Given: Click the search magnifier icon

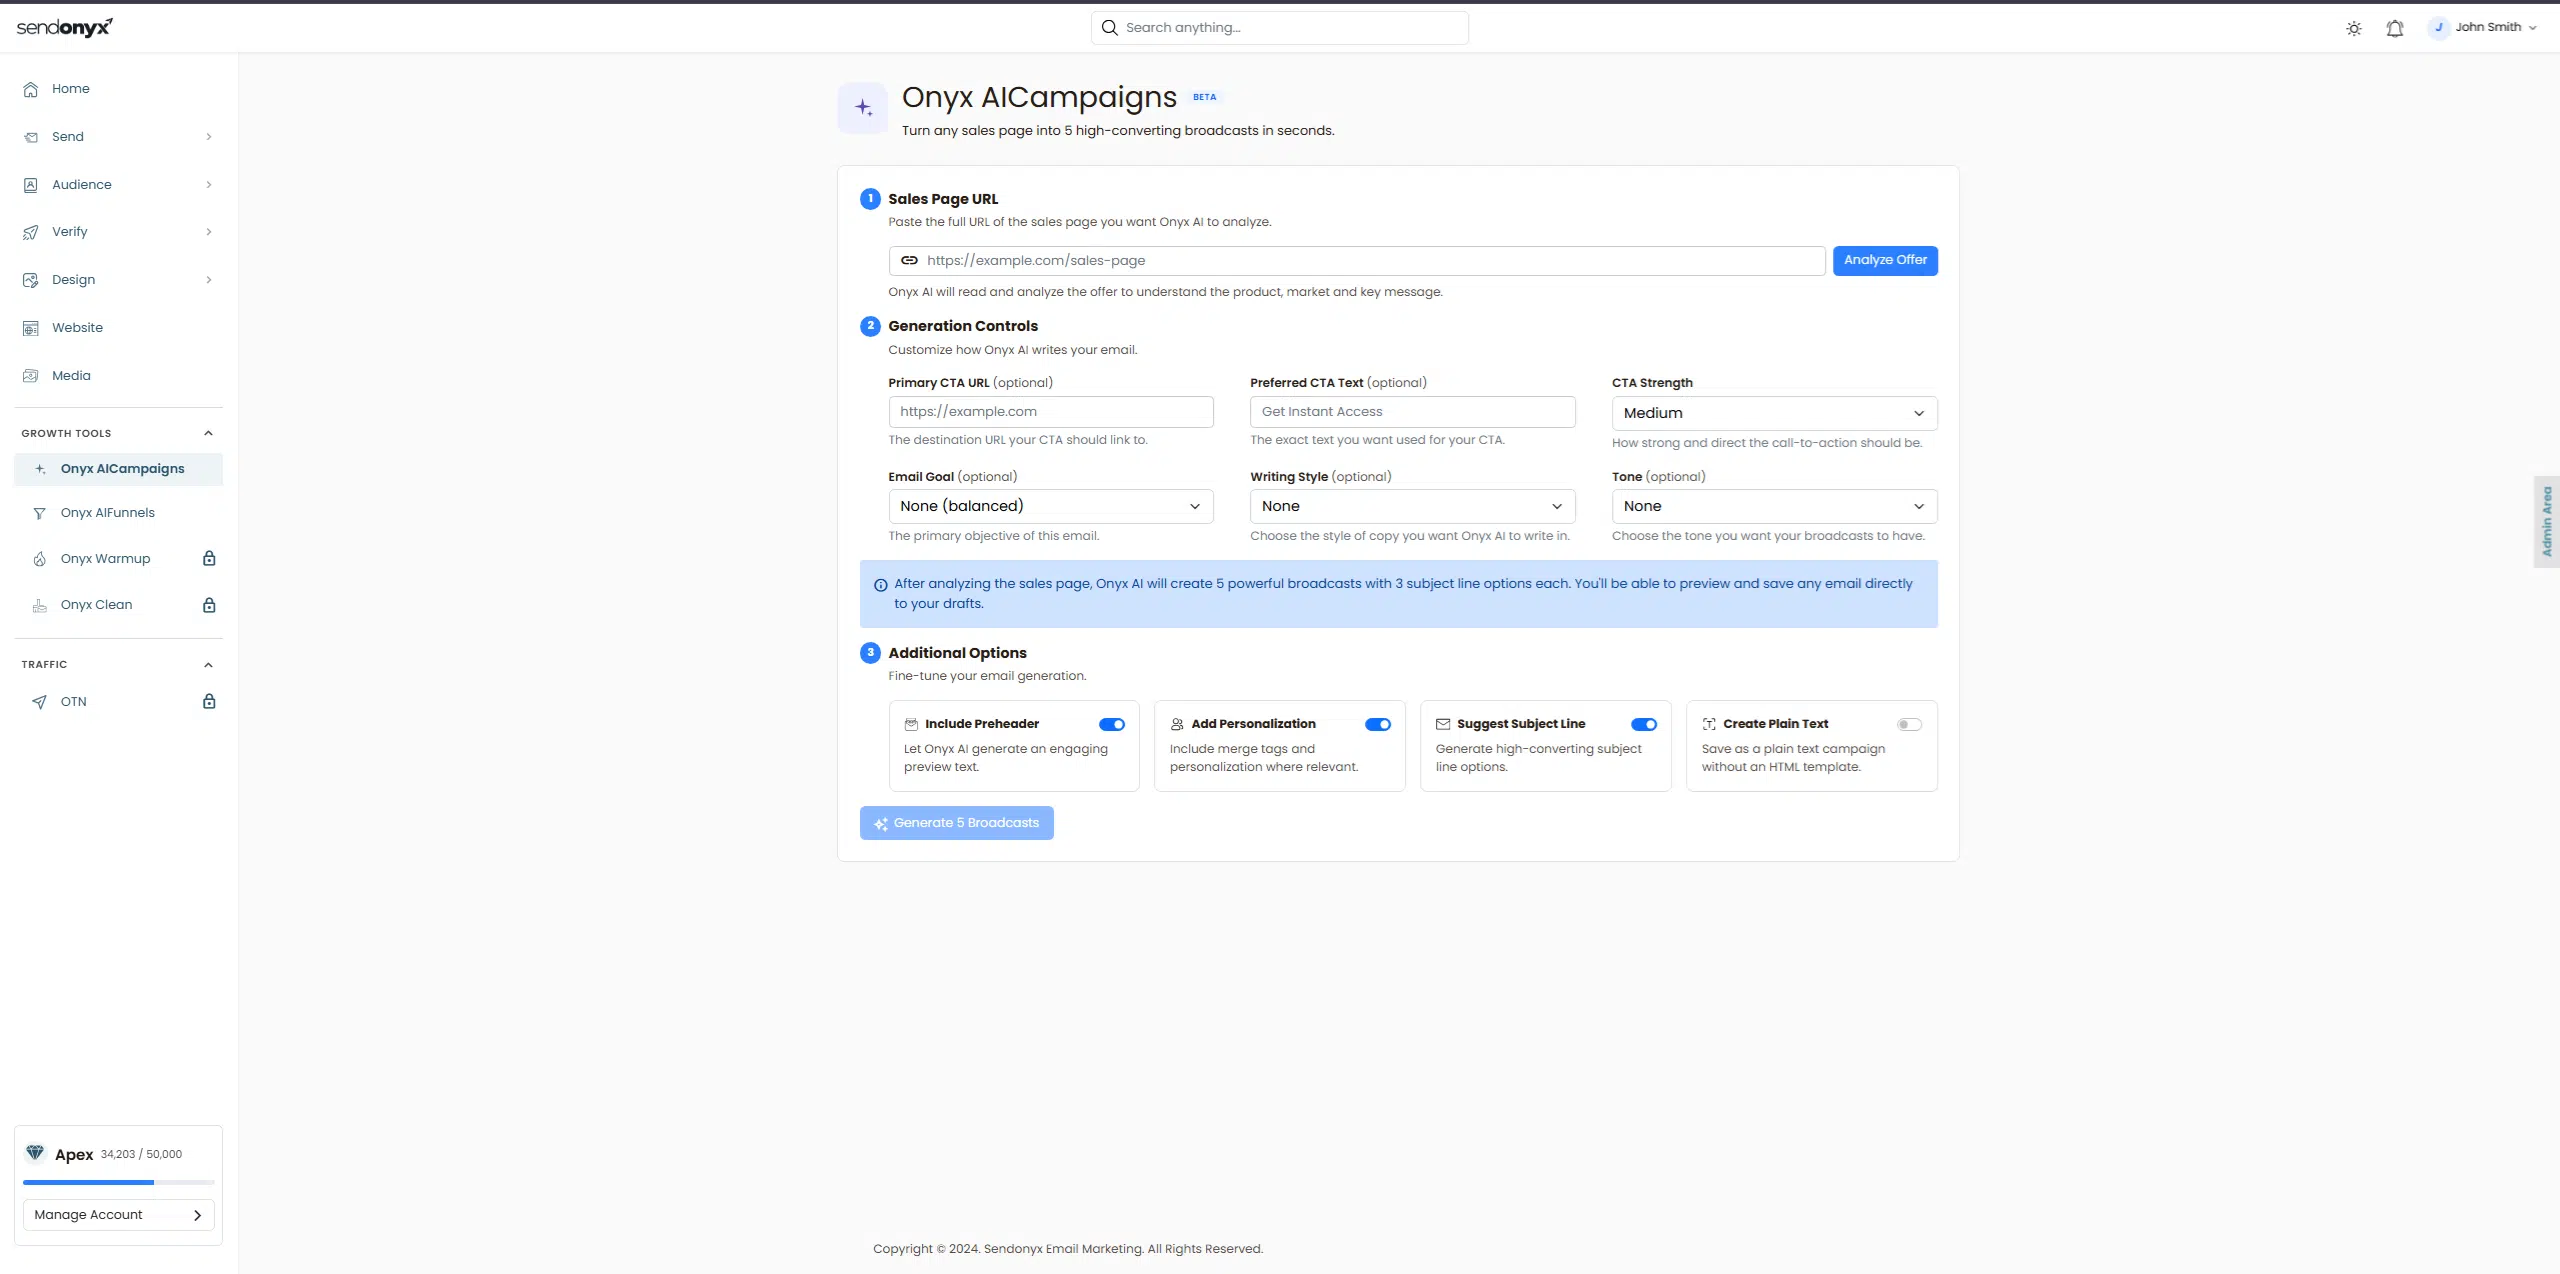Looking at the screenshot, I should coord(1109,28).
